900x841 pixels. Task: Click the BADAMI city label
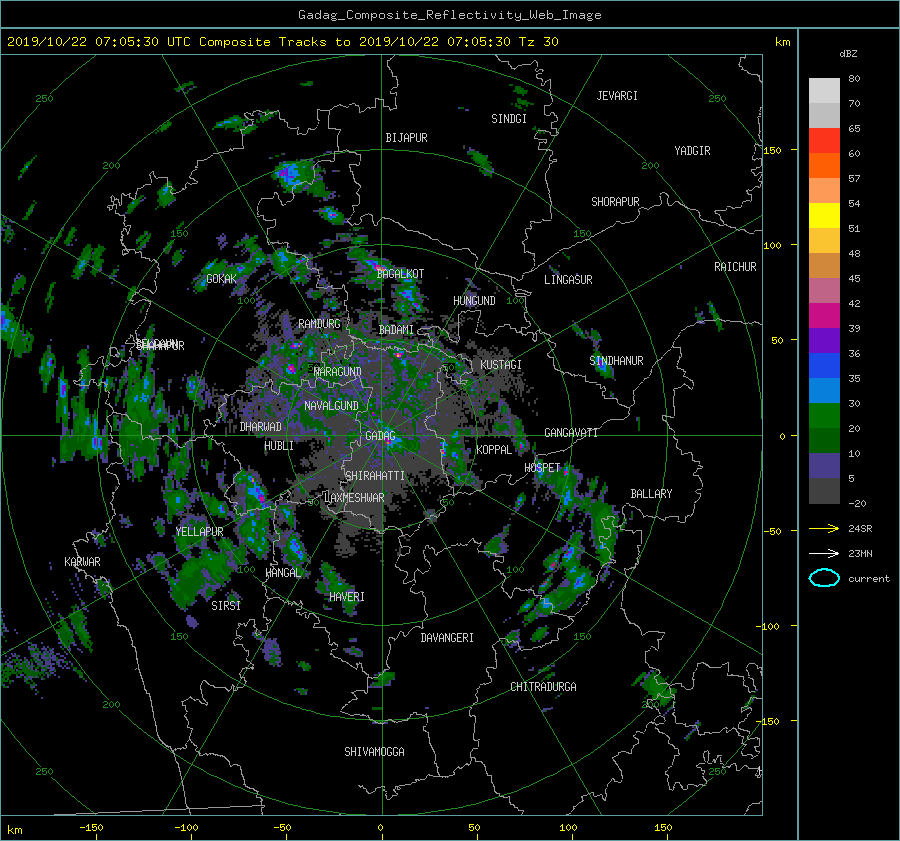pyautogui.click(x=396, y=330)
